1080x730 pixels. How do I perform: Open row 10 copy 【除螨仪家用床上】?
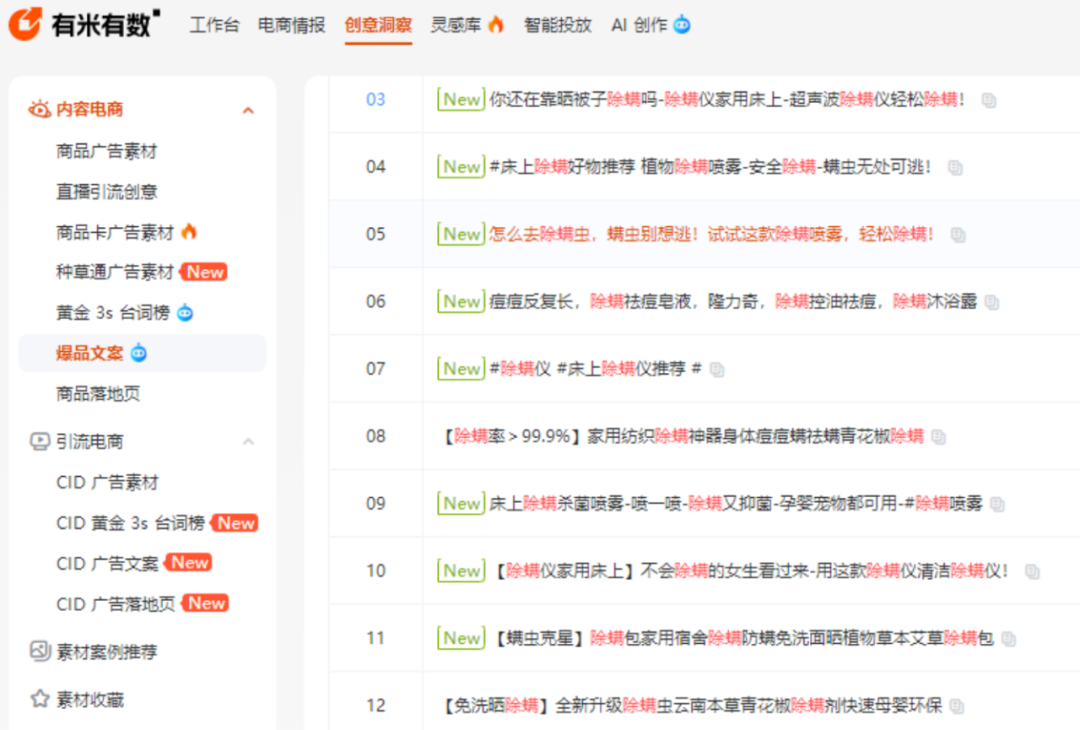[751, 571]
